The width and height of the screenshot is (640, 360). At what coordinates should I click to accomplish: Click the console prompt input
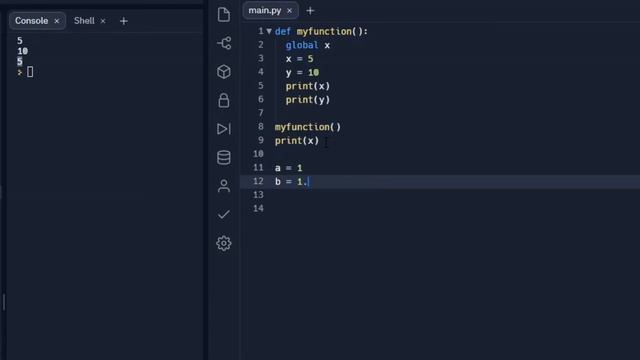(30, 72)
